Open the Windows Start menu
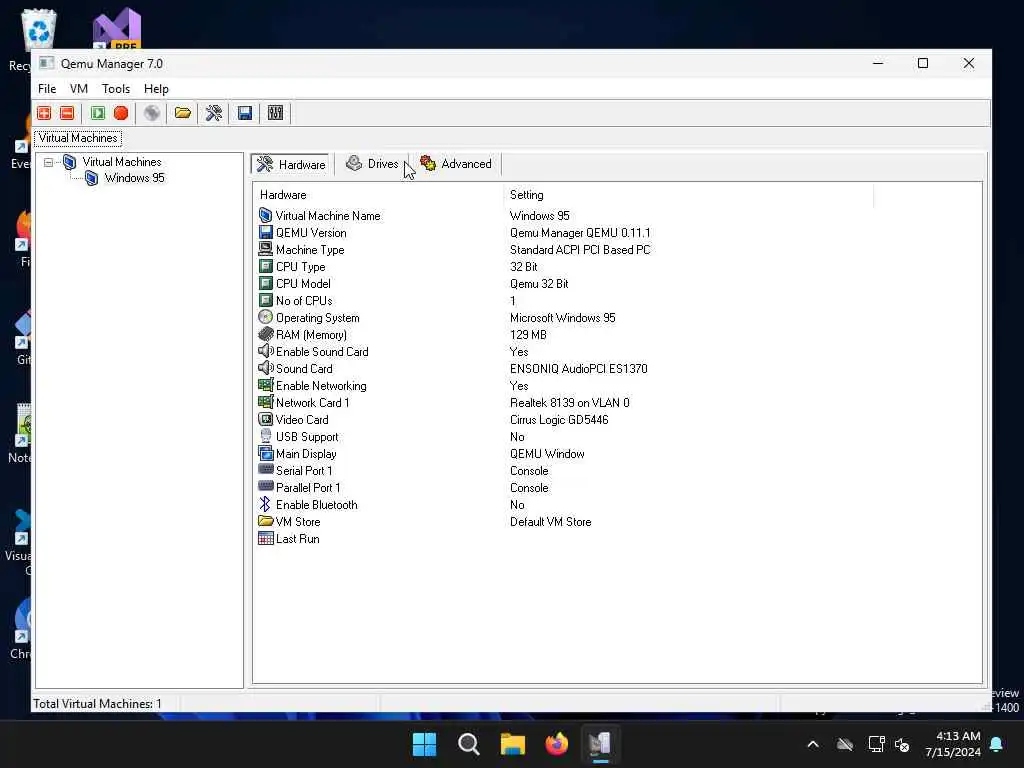Screen dimensions: 1024x768 pos(424,744)
